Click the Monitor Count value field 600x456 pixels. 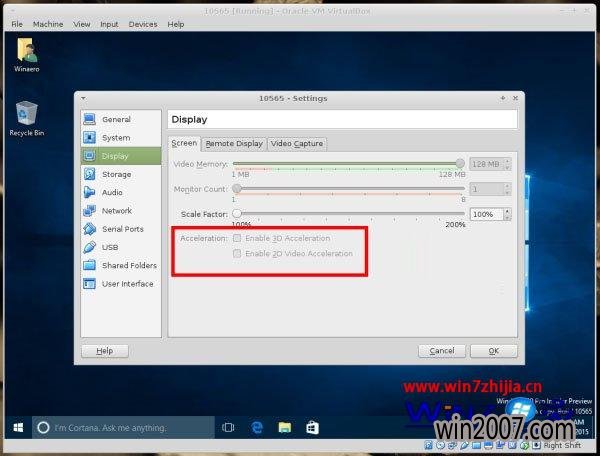(x=486, y=189)
